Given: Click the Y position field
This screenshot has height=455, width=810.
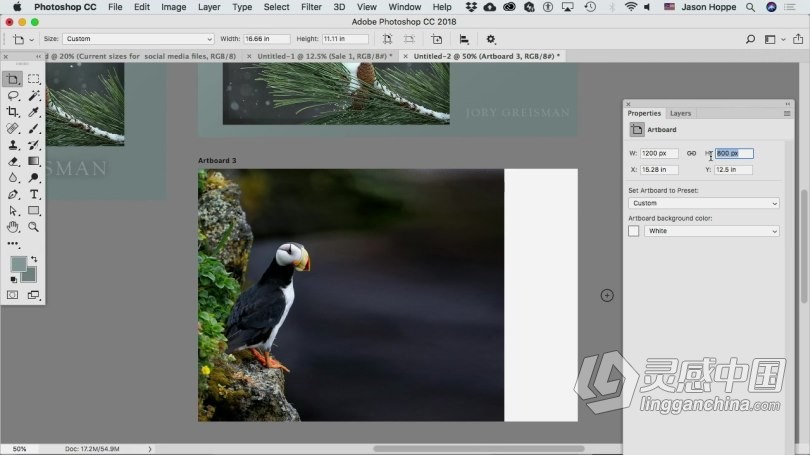Looking at the screenshot, I should [x=734, y=169].
